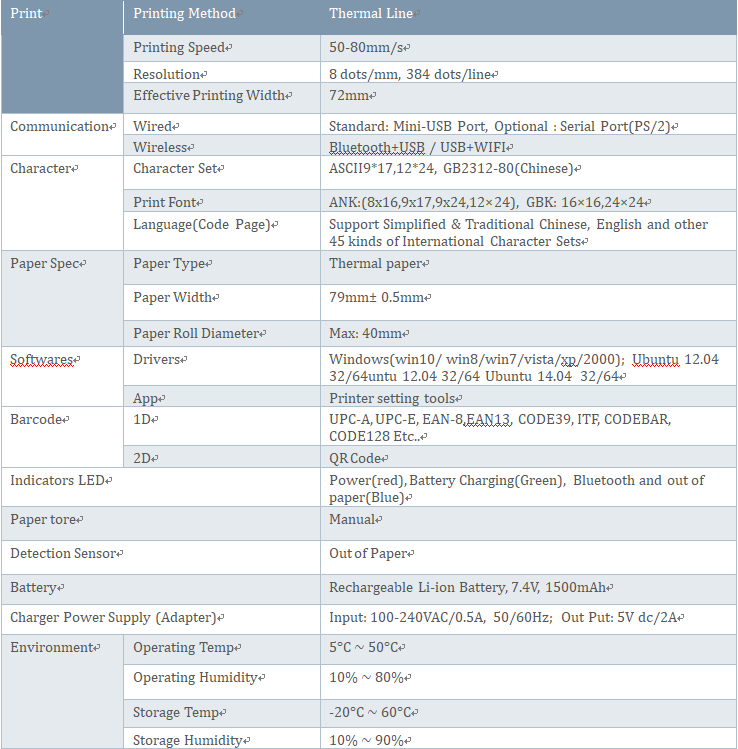Select the '72mm' value cell
This screenshot has width=738, height=749.
528,98
